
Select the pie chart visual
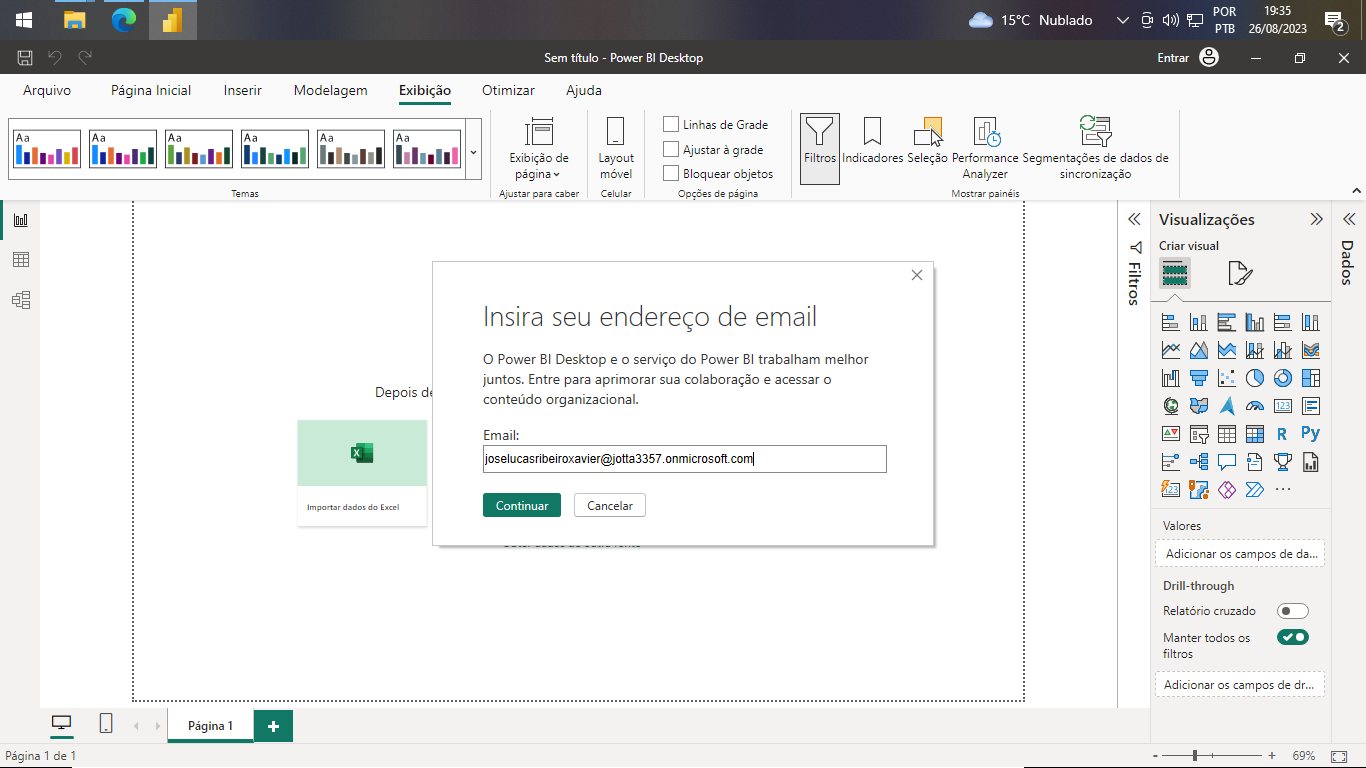point(1254,379)
